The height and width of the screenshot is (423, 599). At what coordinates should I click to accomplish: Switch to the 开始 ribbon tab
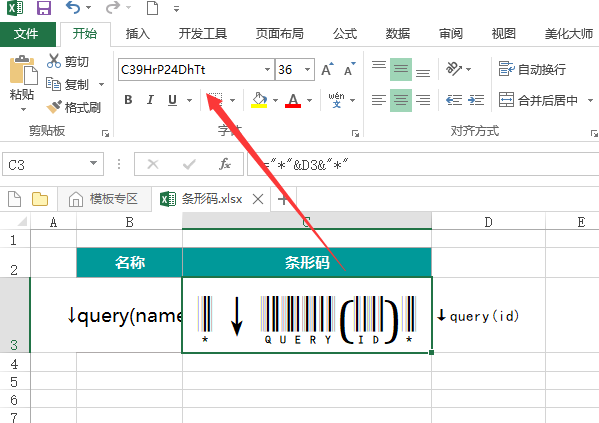85,34
